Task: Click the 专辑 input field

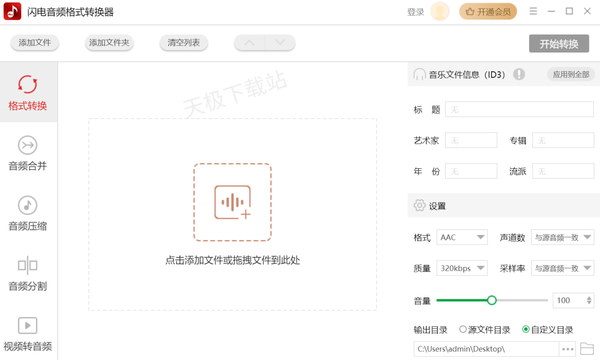Action: click(563, 140)
